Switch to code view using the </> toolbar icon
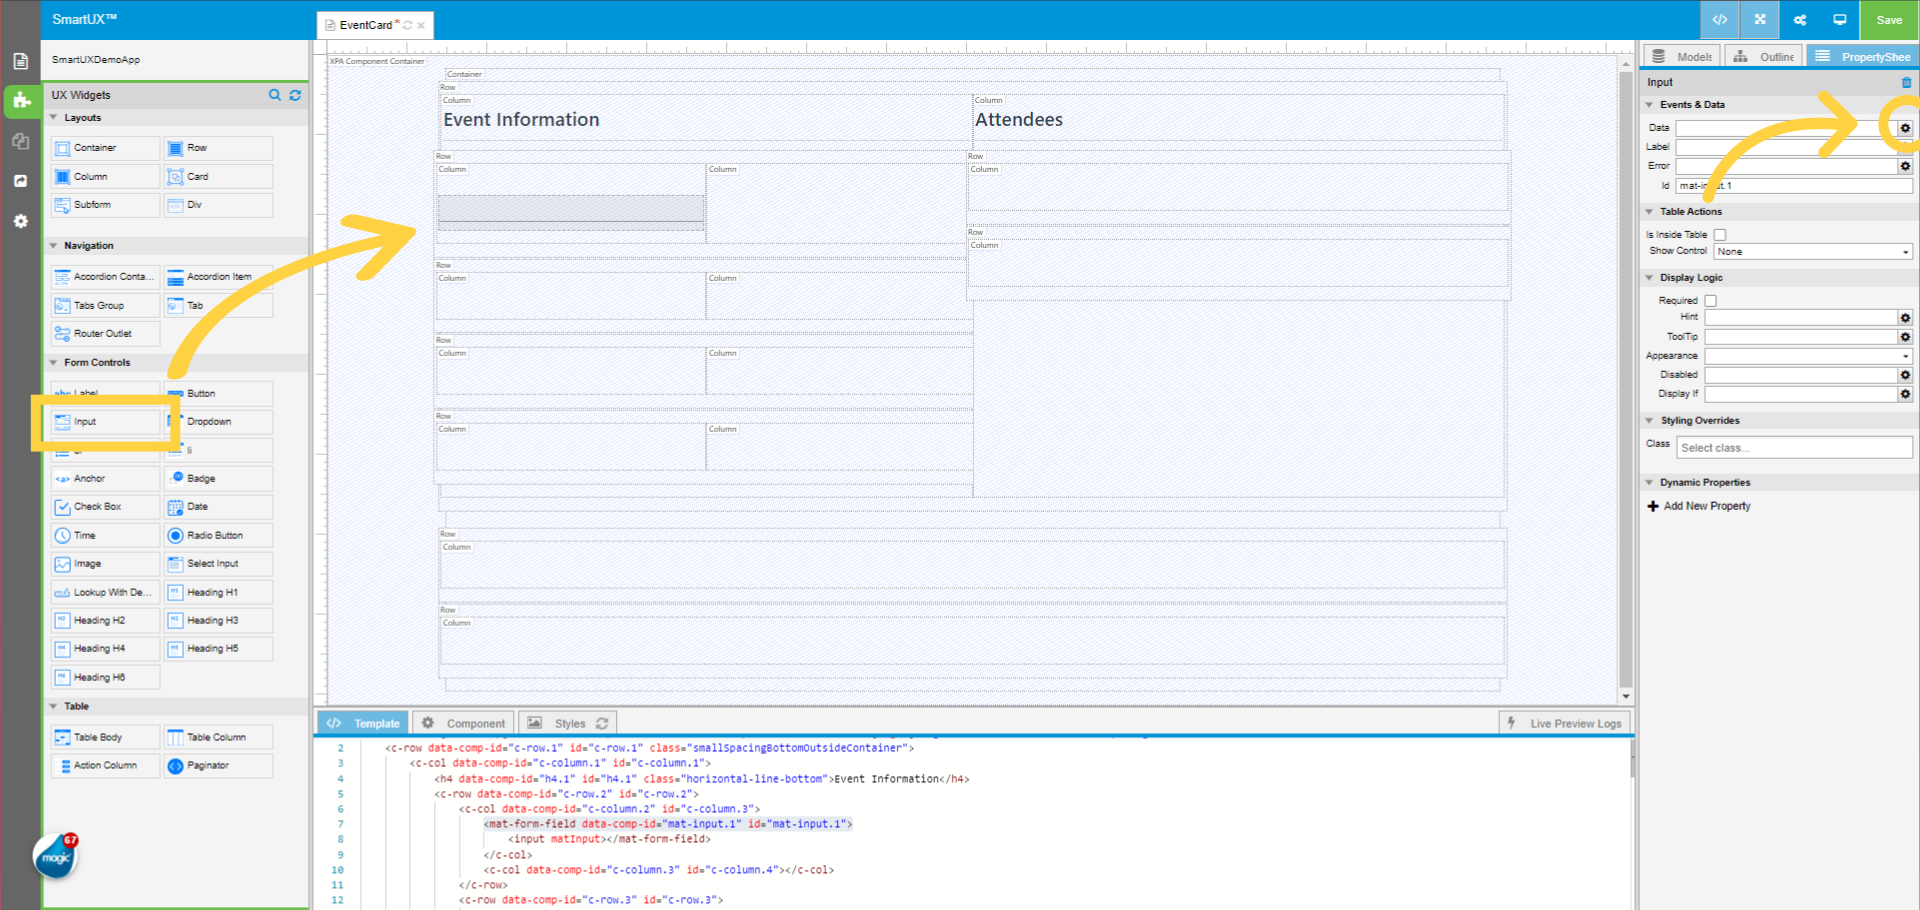This screenshot has width=1920, height=910. [x=1719, y=19]
